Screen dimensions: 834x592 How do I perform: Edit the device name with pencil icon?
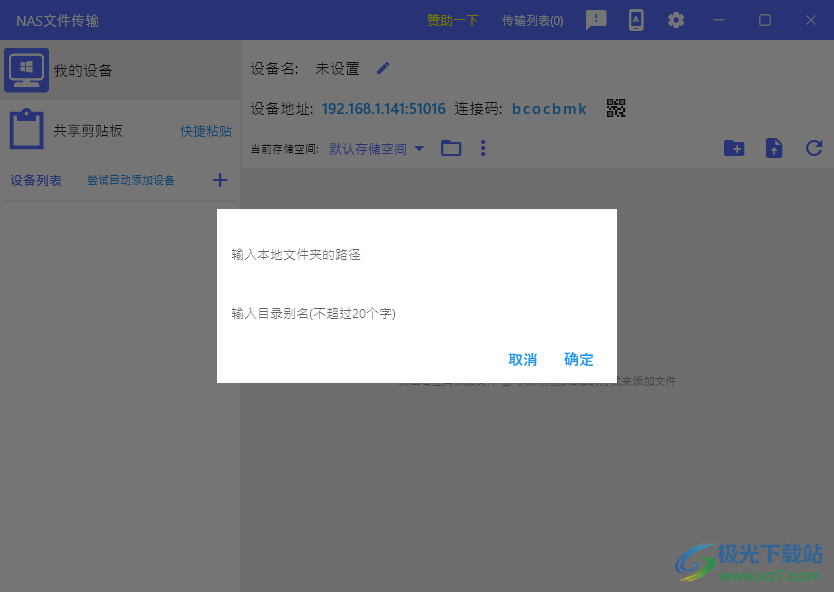click(x=383, y=68)
